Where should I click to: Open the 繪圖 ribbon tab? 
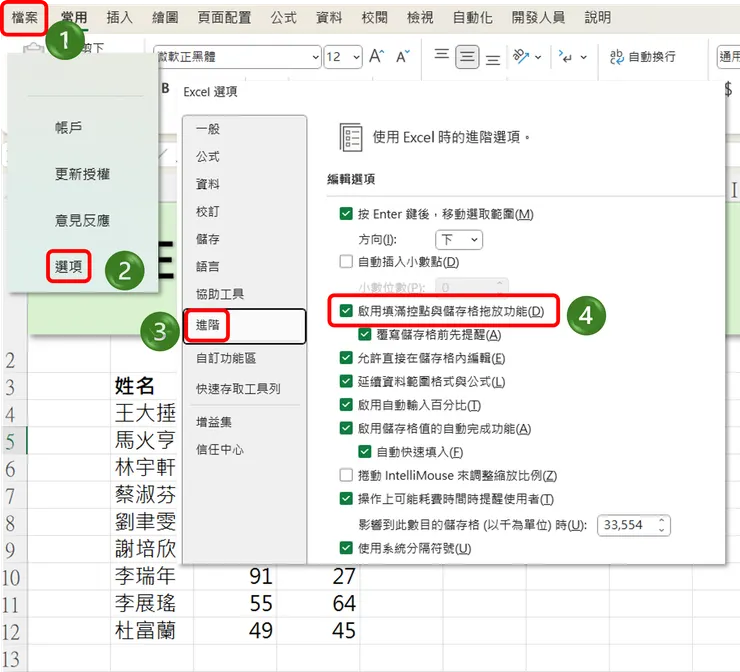[x=165, y=18]
